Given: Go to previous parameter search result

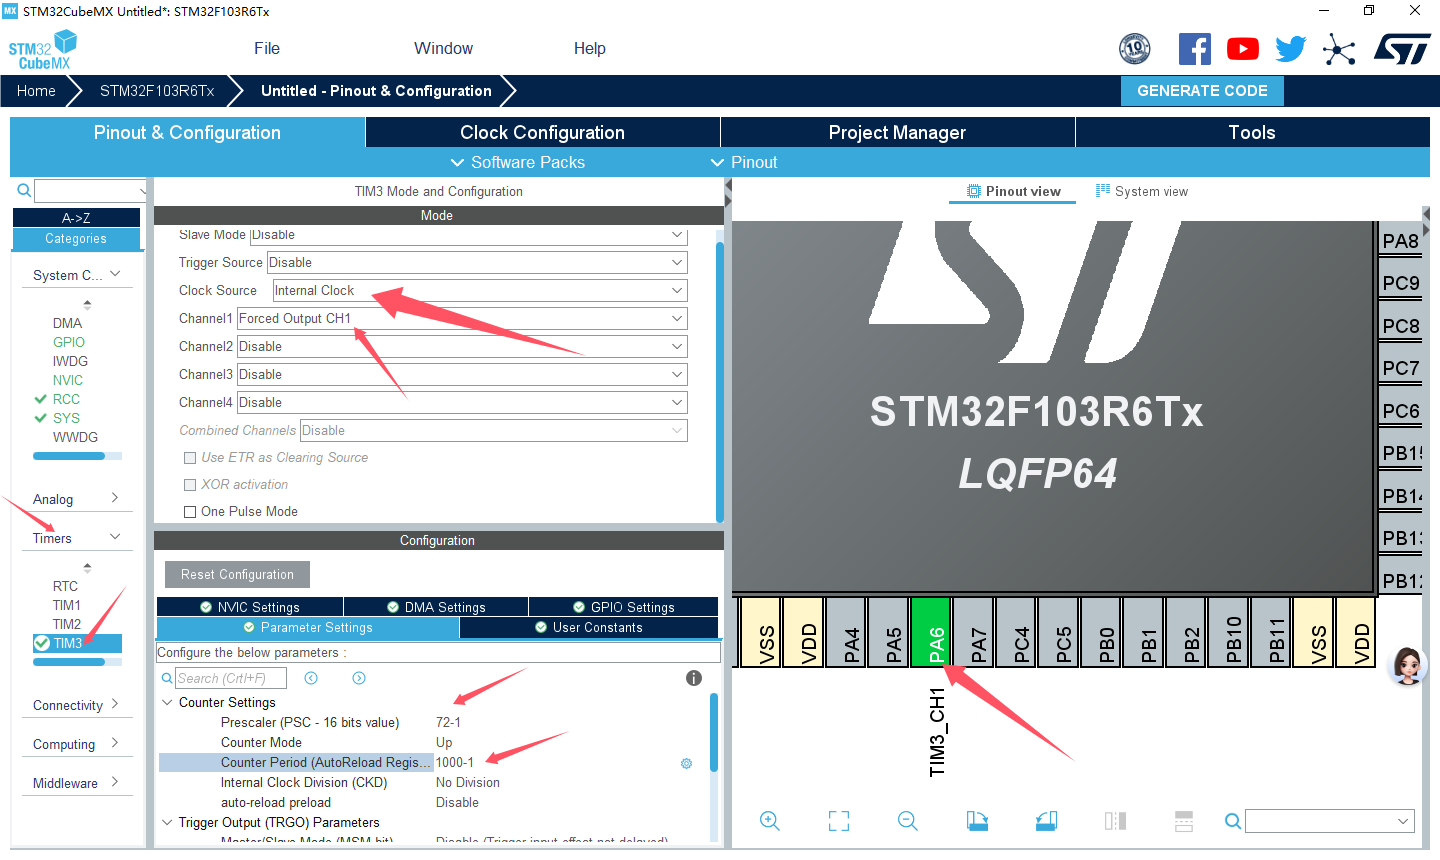Looking at the screenshot, I should click(311, 678).
